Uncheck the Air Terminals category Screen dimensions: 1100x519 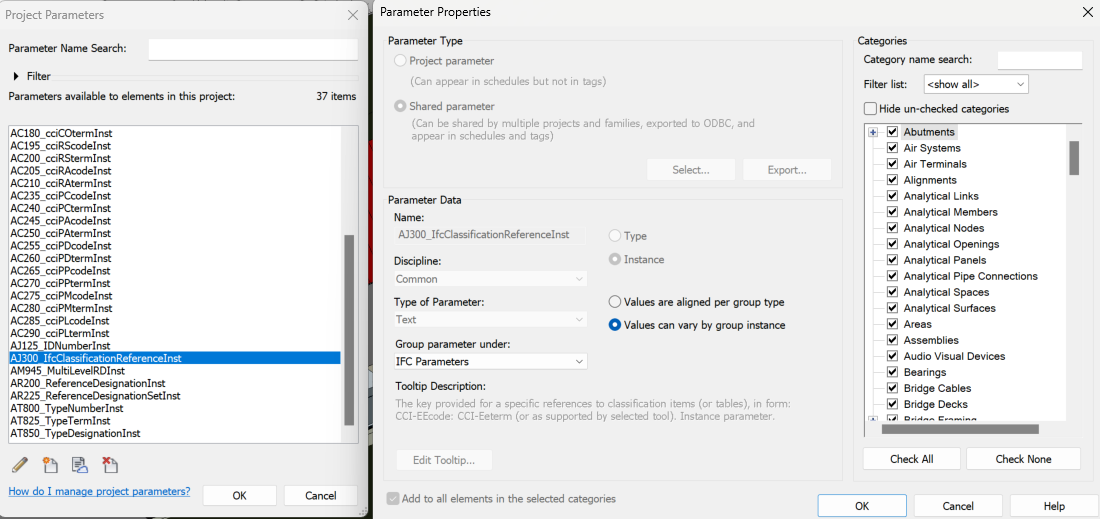point(892,164)
